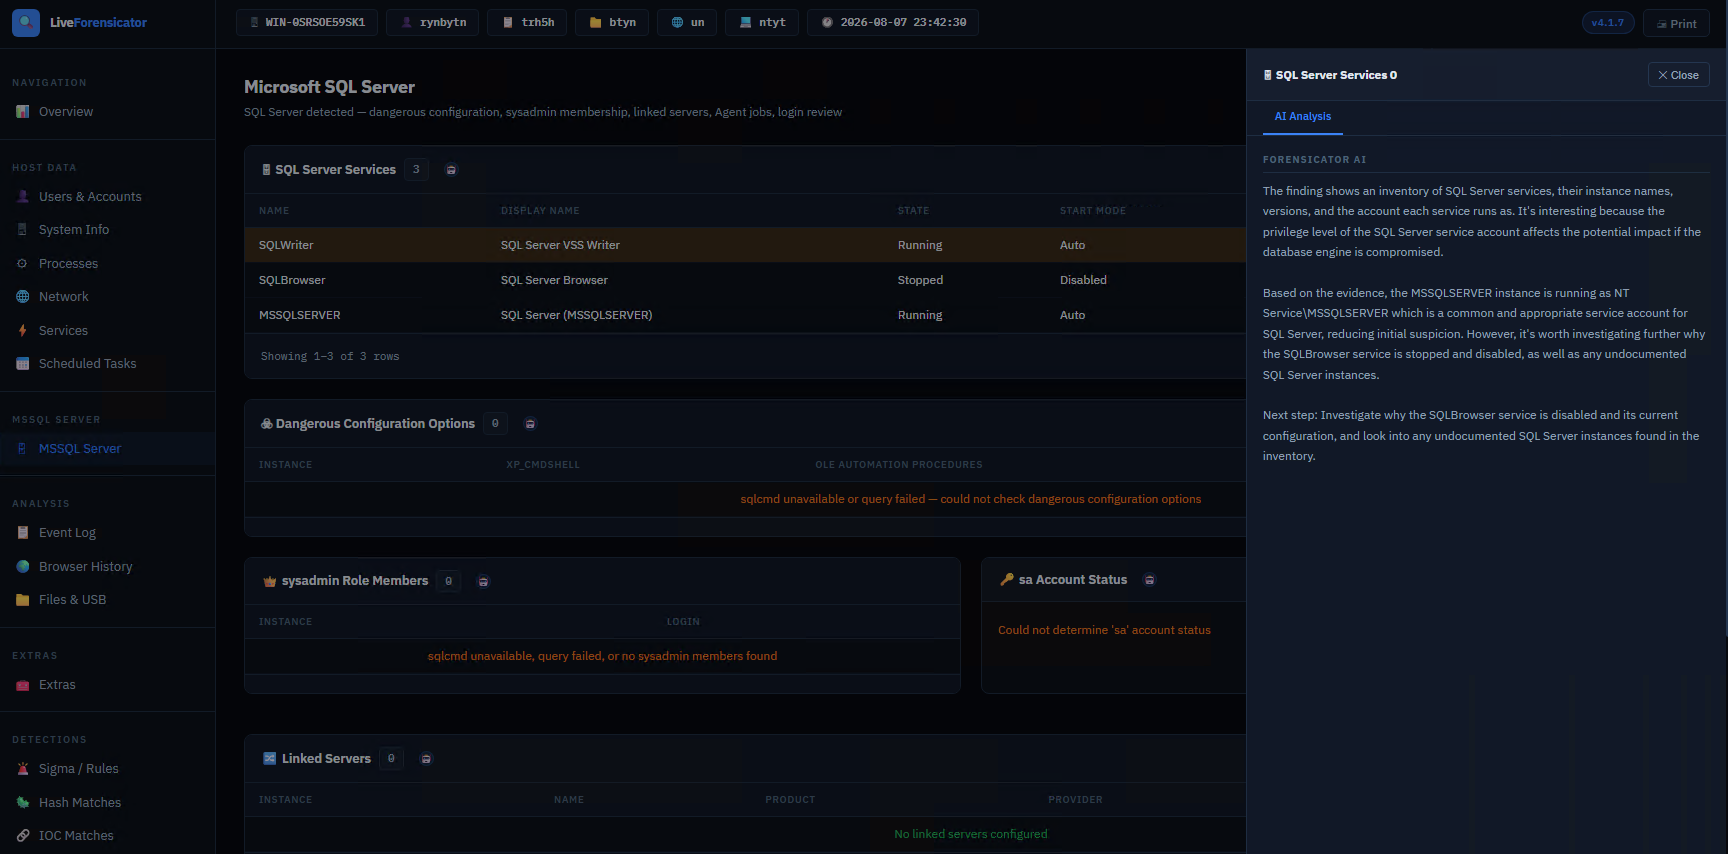Screen dimensions: 1728x854
Task: Click AI icon beside Linked Servers
Action: [x=426, y=759]
